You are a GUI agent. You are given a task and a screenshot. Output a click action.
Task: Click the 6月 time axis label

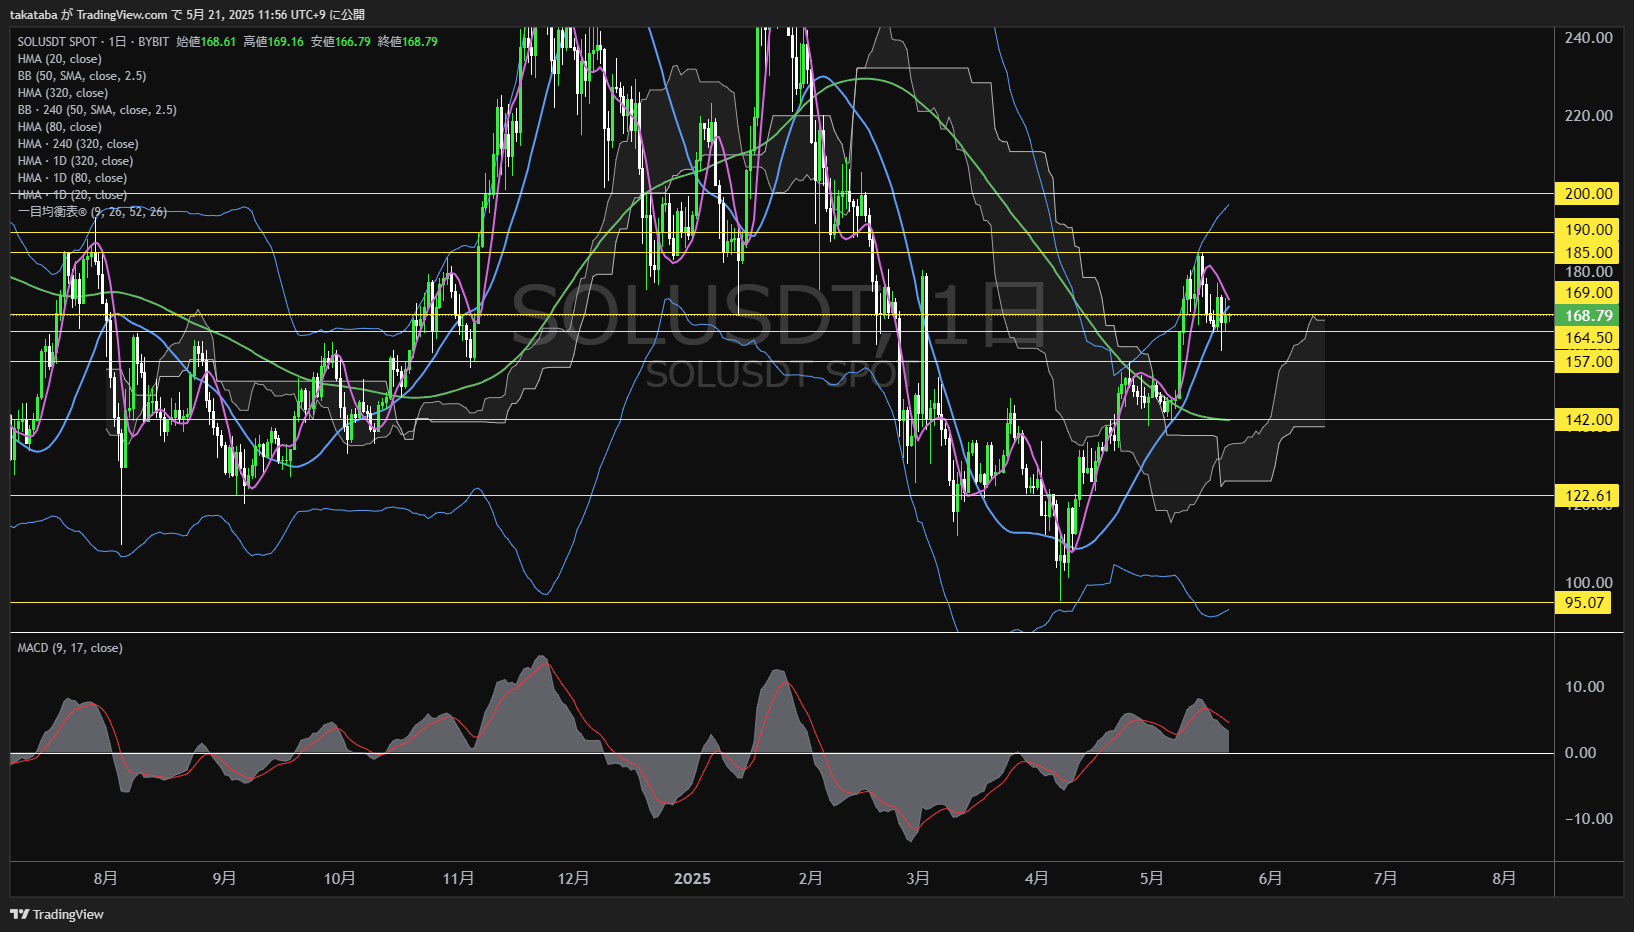(1270, 878)
